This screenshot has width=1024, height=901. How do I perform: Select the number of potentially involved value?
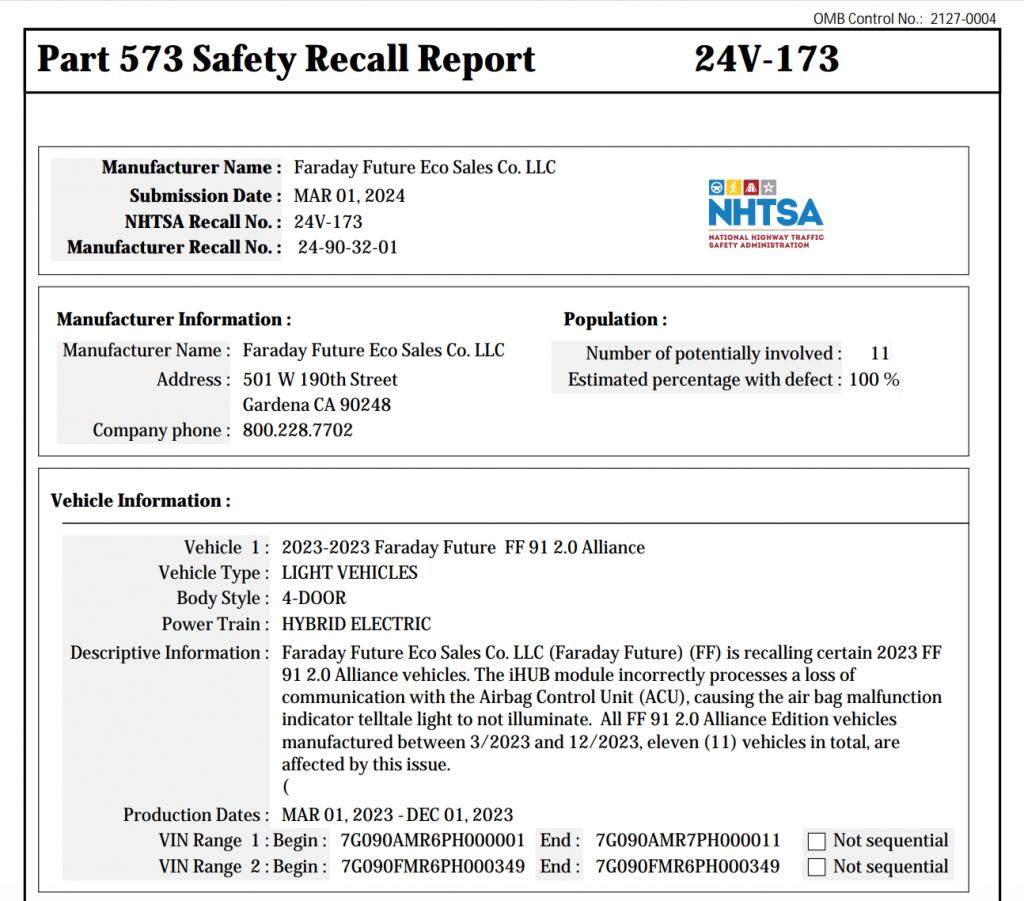click(880, 353)
